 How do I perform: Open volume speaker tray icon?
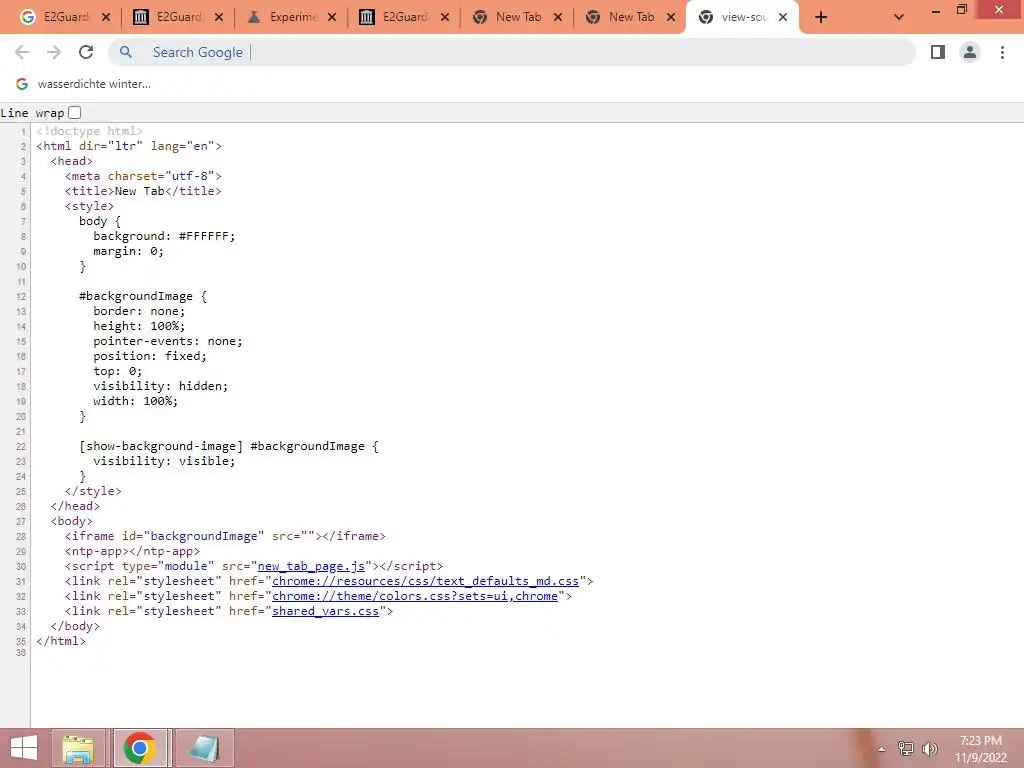point(930,749)
